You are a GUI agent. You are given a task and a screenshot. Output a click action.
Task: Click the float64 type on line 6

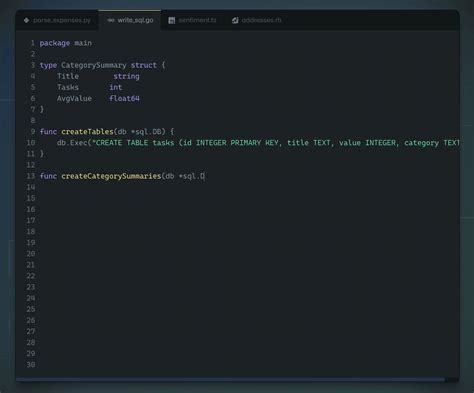[124, 98]
